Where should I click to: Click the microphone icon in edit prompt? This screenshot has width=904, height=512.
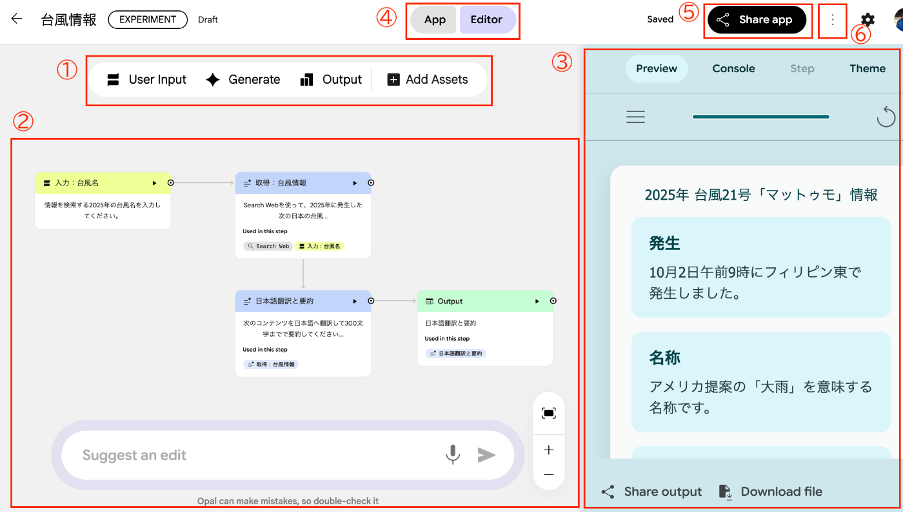(453, 455)
